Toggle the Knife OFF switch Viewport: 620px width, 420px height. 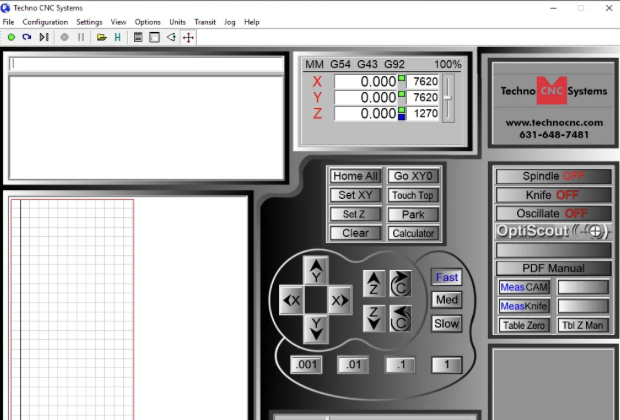pyautogui.click(x=553, y=195)
